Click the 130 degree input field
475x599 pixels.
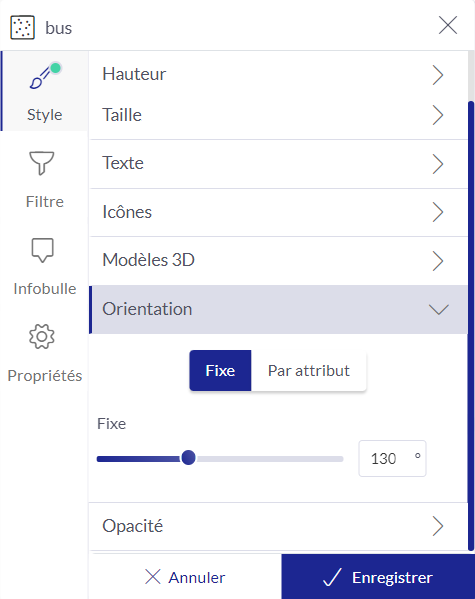[392, 458]
